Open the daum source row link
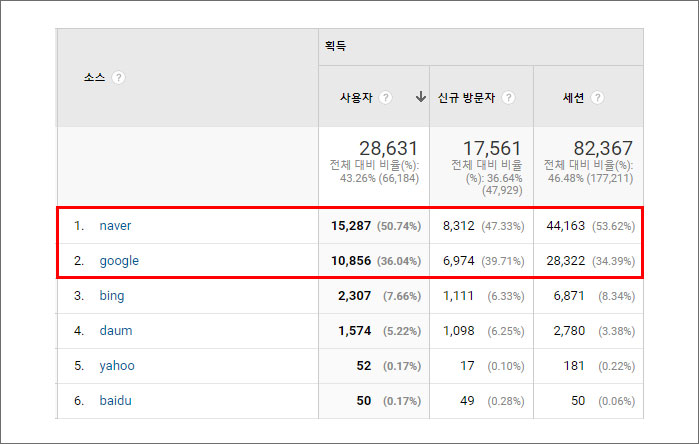Viewport: 699px width, 444px height. (x=115, y=331)
